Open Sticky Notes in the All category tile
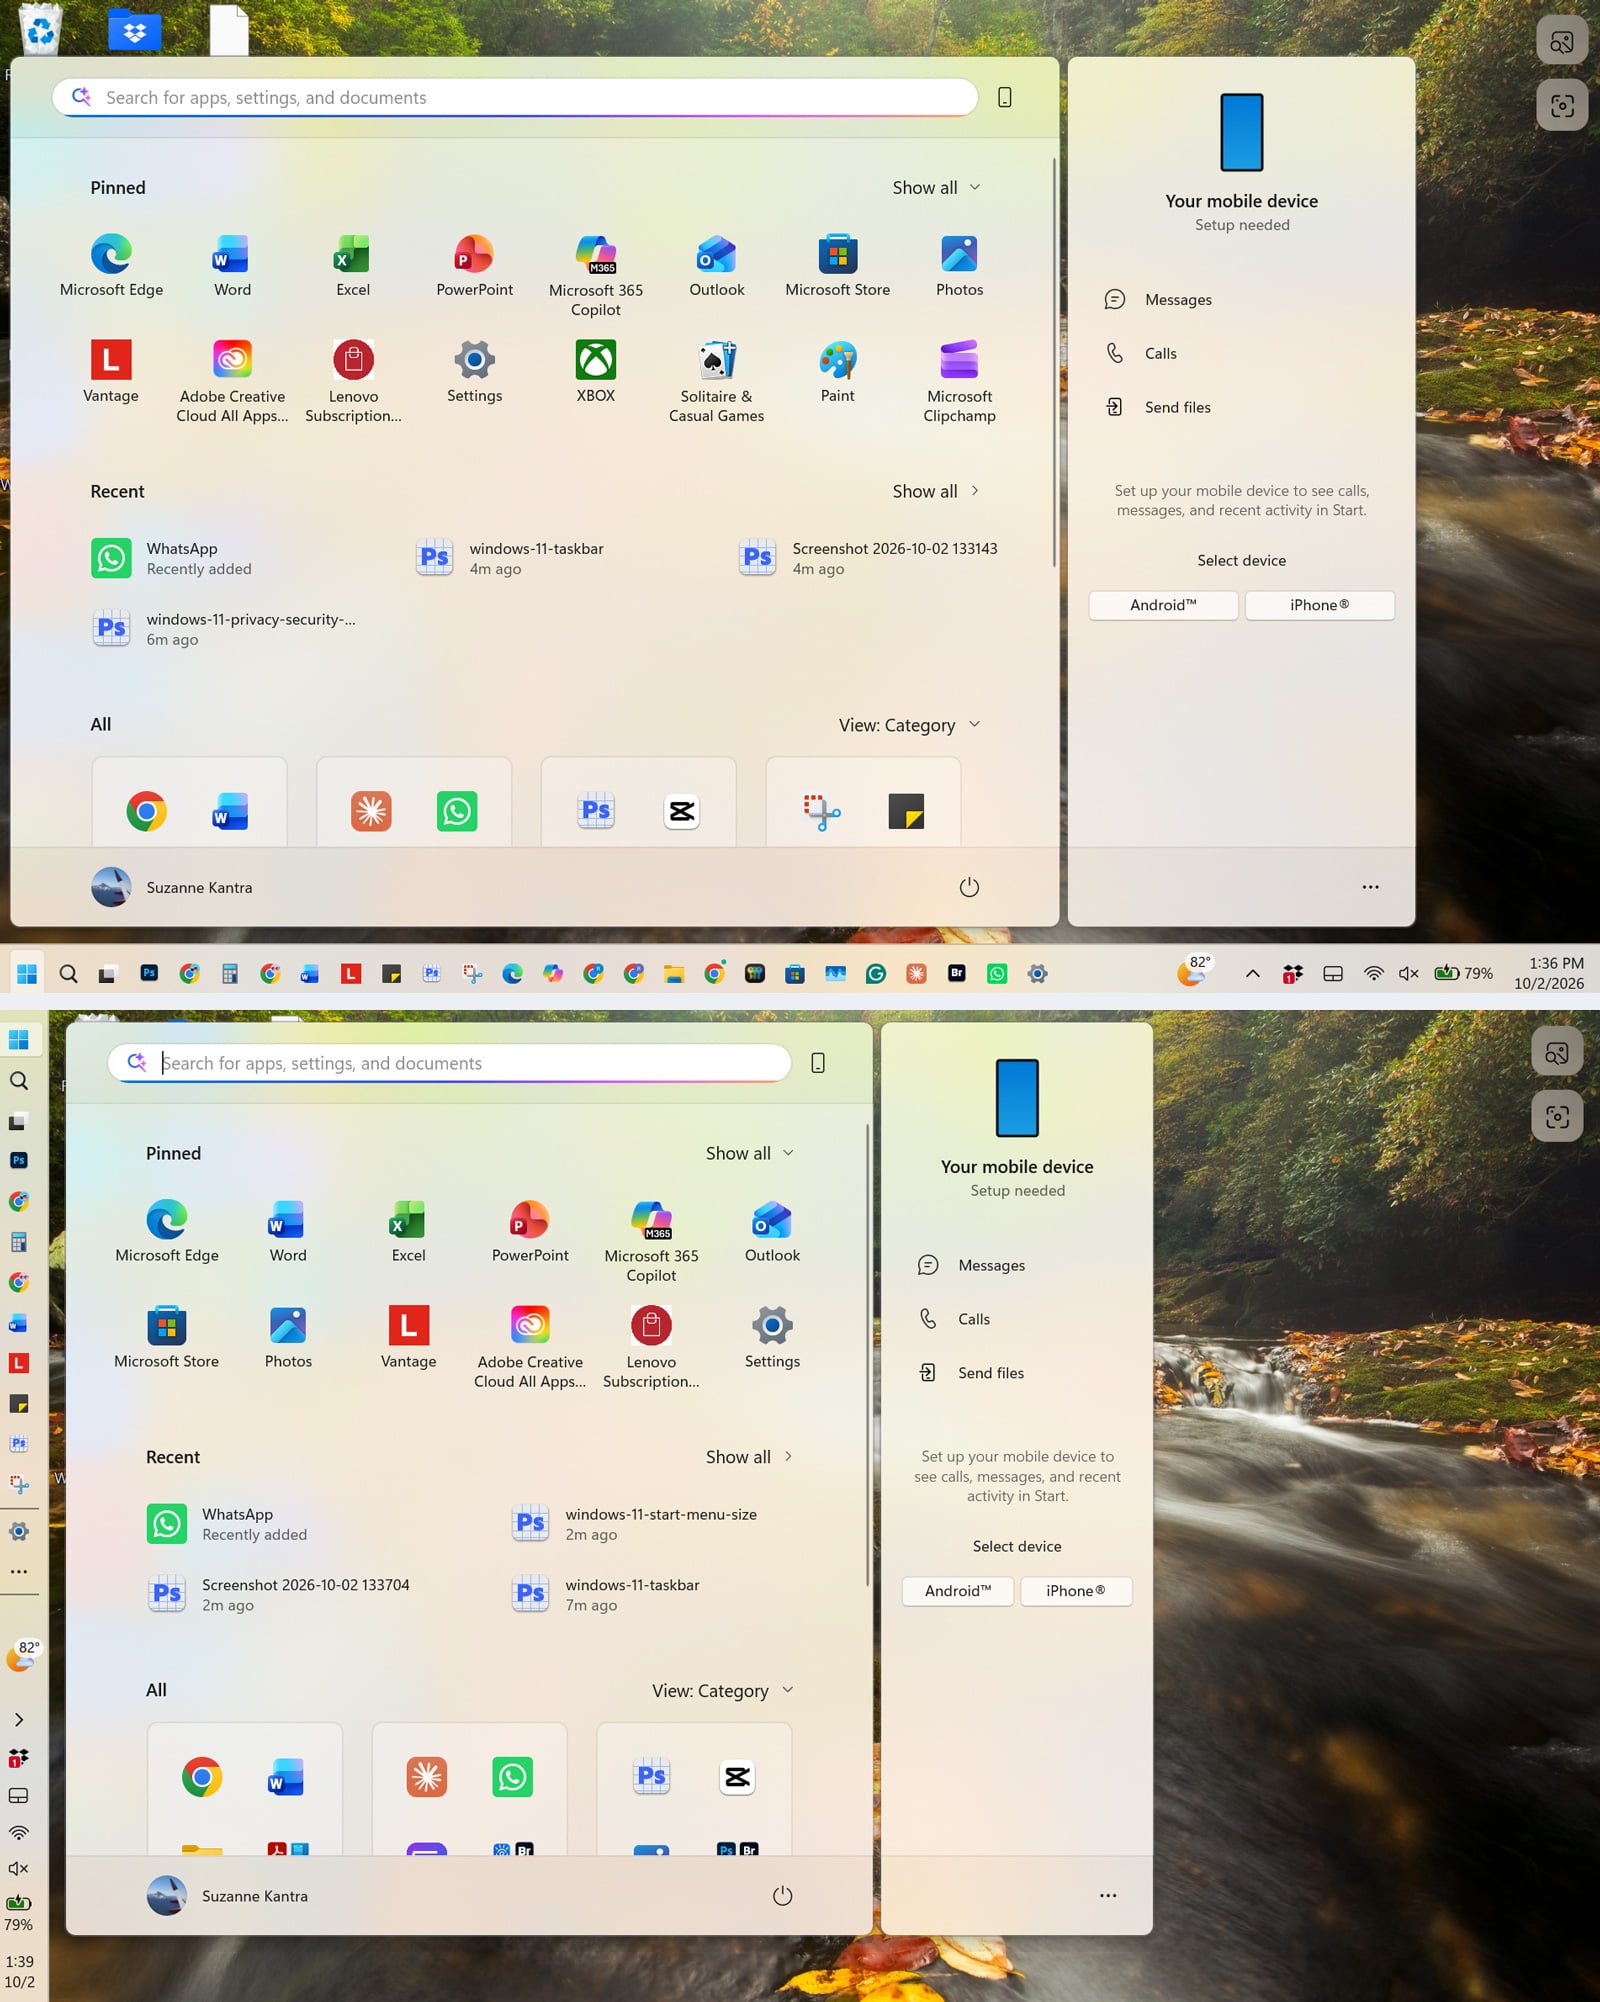This screenshot has width=1600, height=2002. click(906, 812)
